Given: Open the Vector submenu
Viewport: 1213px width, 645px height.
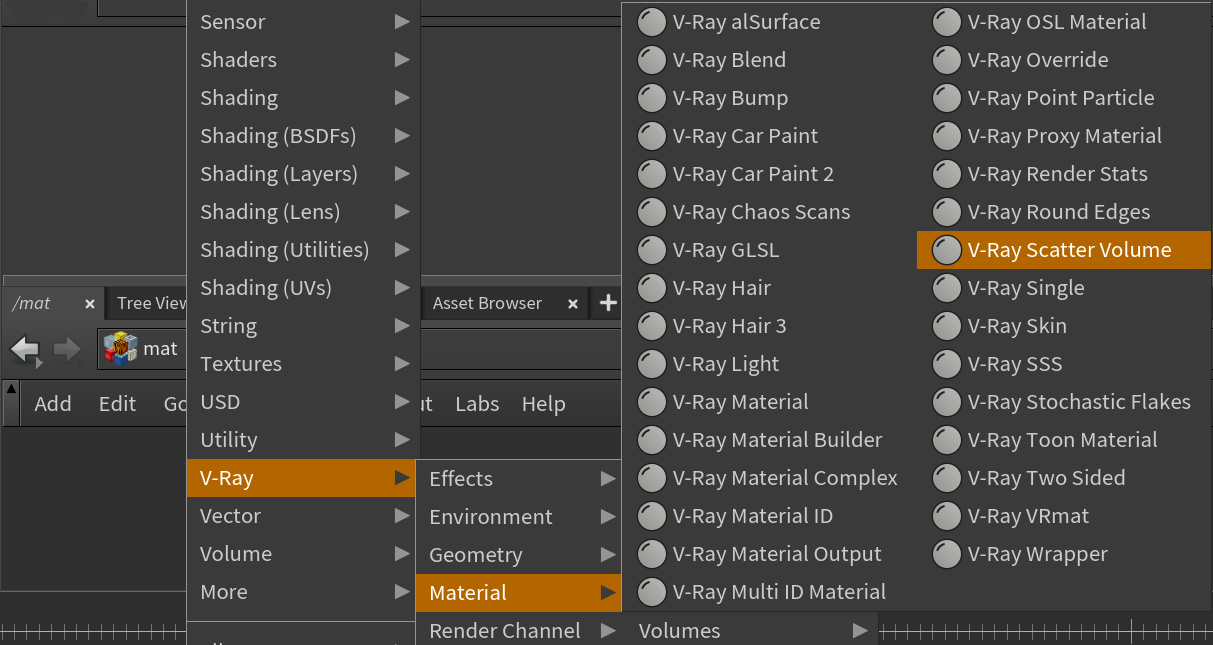Looking at the screenshot, I should (x=304, y=516).
